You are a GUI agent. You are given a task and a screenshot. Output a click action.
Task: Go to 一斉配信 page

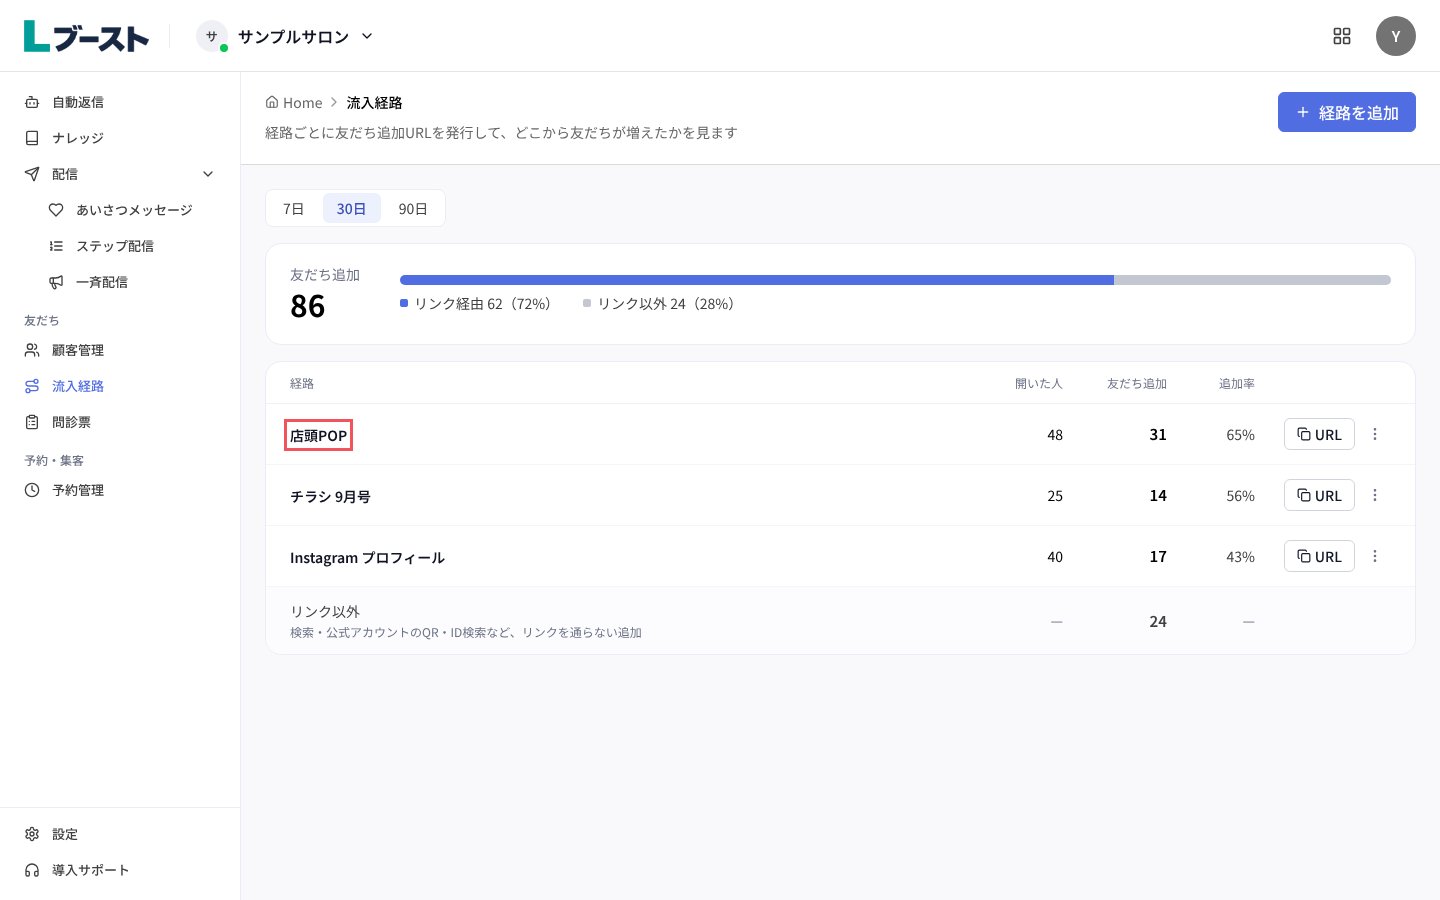click(x=132, y=282)
